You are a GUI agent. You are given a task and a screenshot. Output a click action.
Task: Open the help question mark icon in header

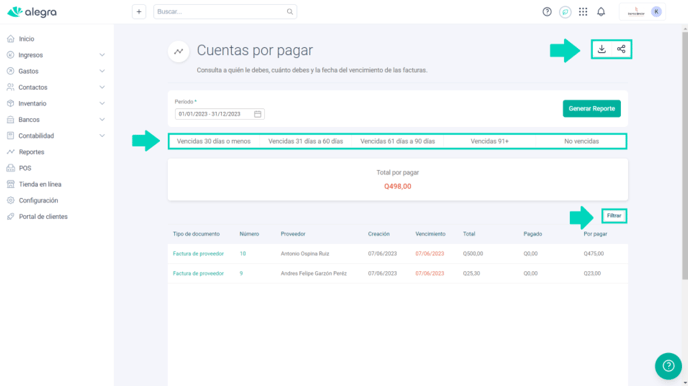547,12
